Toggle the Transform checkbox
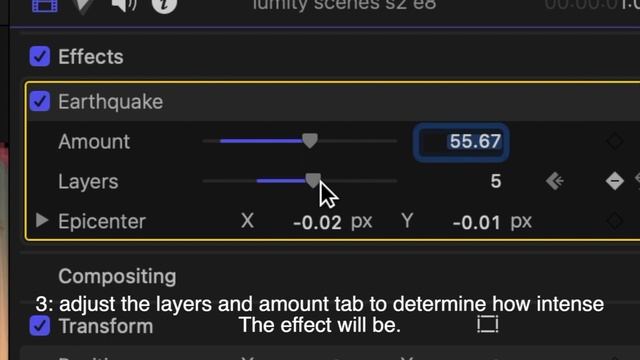The image size is (640, 360). 40,326
